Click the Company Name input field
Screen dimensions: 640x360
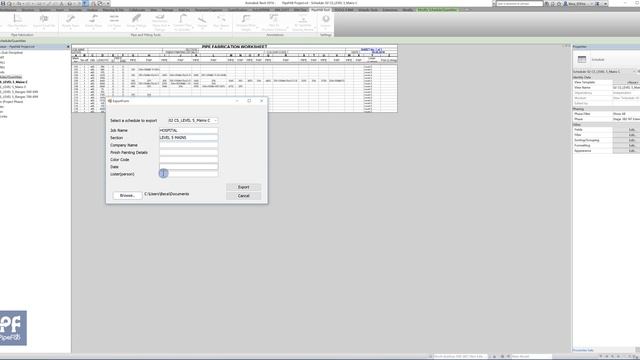point(188,145)
